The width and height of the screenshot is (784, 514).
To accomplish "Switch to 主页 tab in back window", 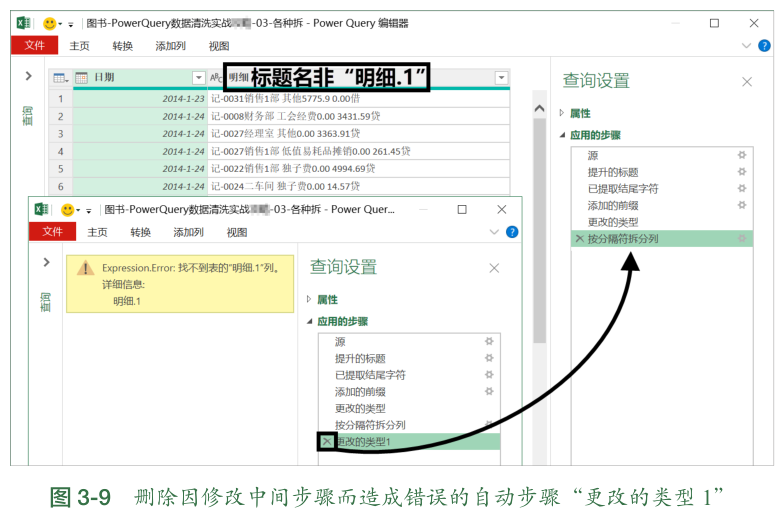I will pyautogui.click(x=79, y=46).
